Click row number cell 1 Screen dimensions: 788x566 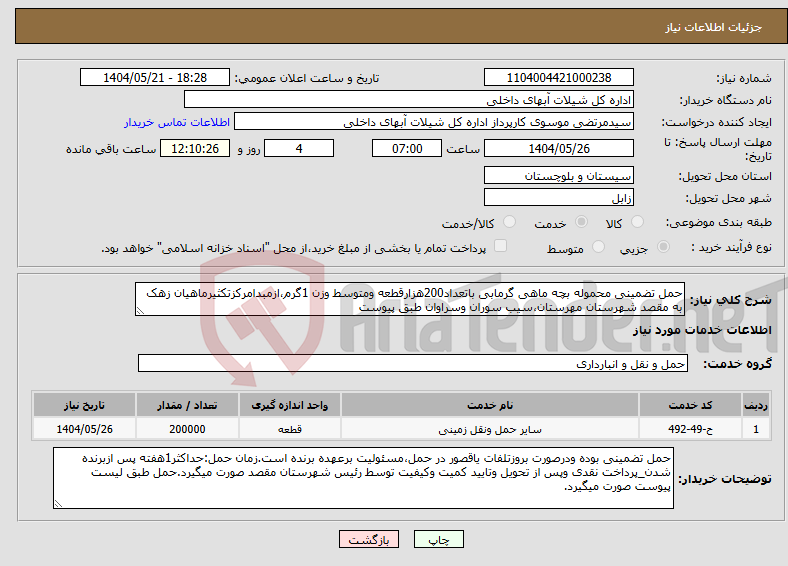pyautogui.click(x=756, y=429)
